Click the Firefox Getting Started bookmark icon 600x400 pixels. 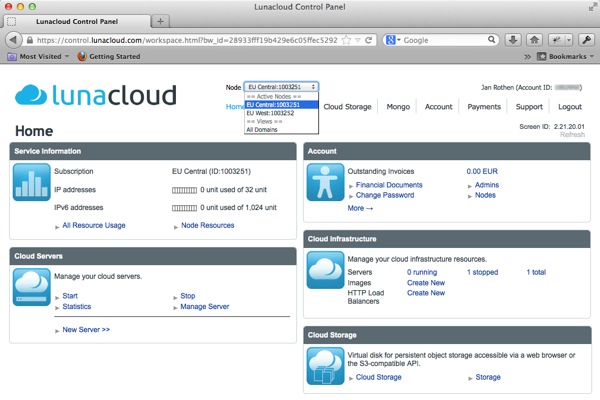pyautogui.click(x=82, y=56)
